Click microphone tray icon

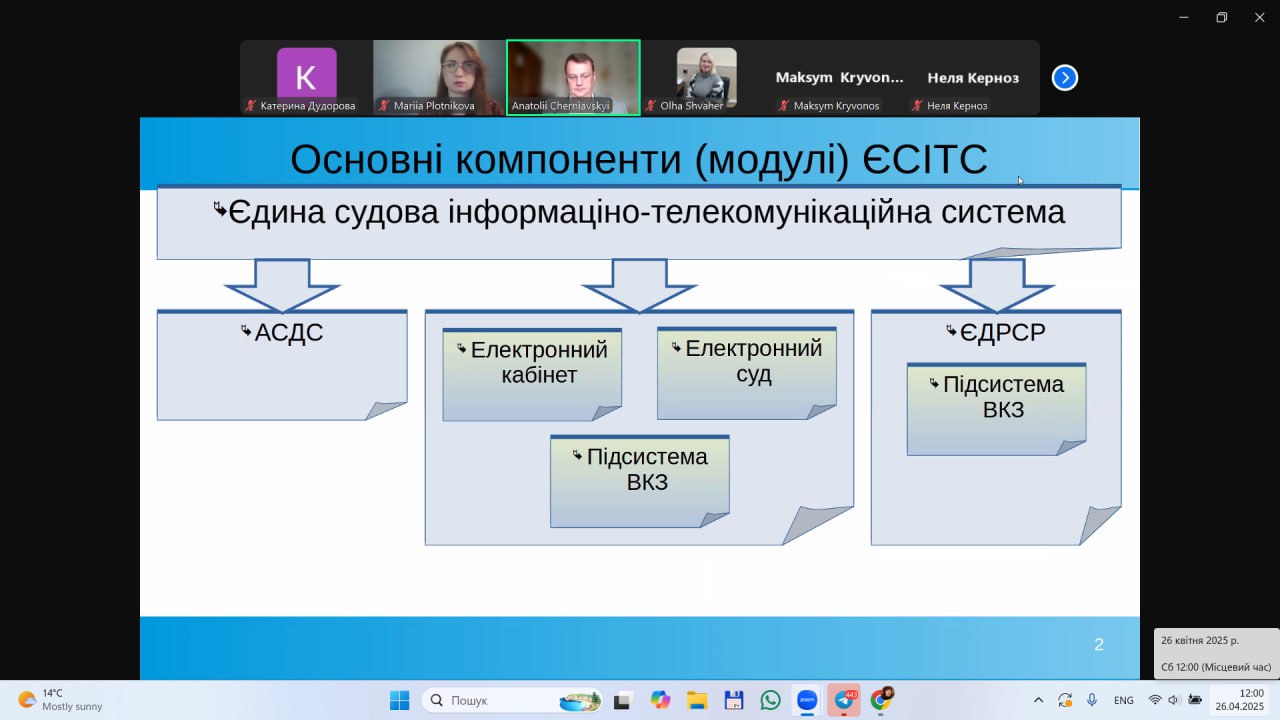point(1092,700)
